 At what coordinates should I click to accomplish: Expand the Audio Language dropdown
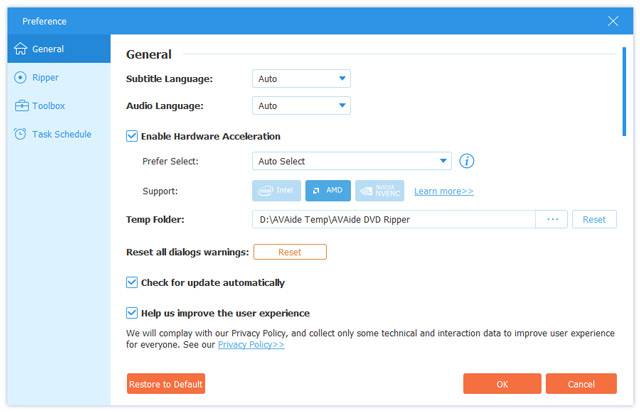[300, 105]
